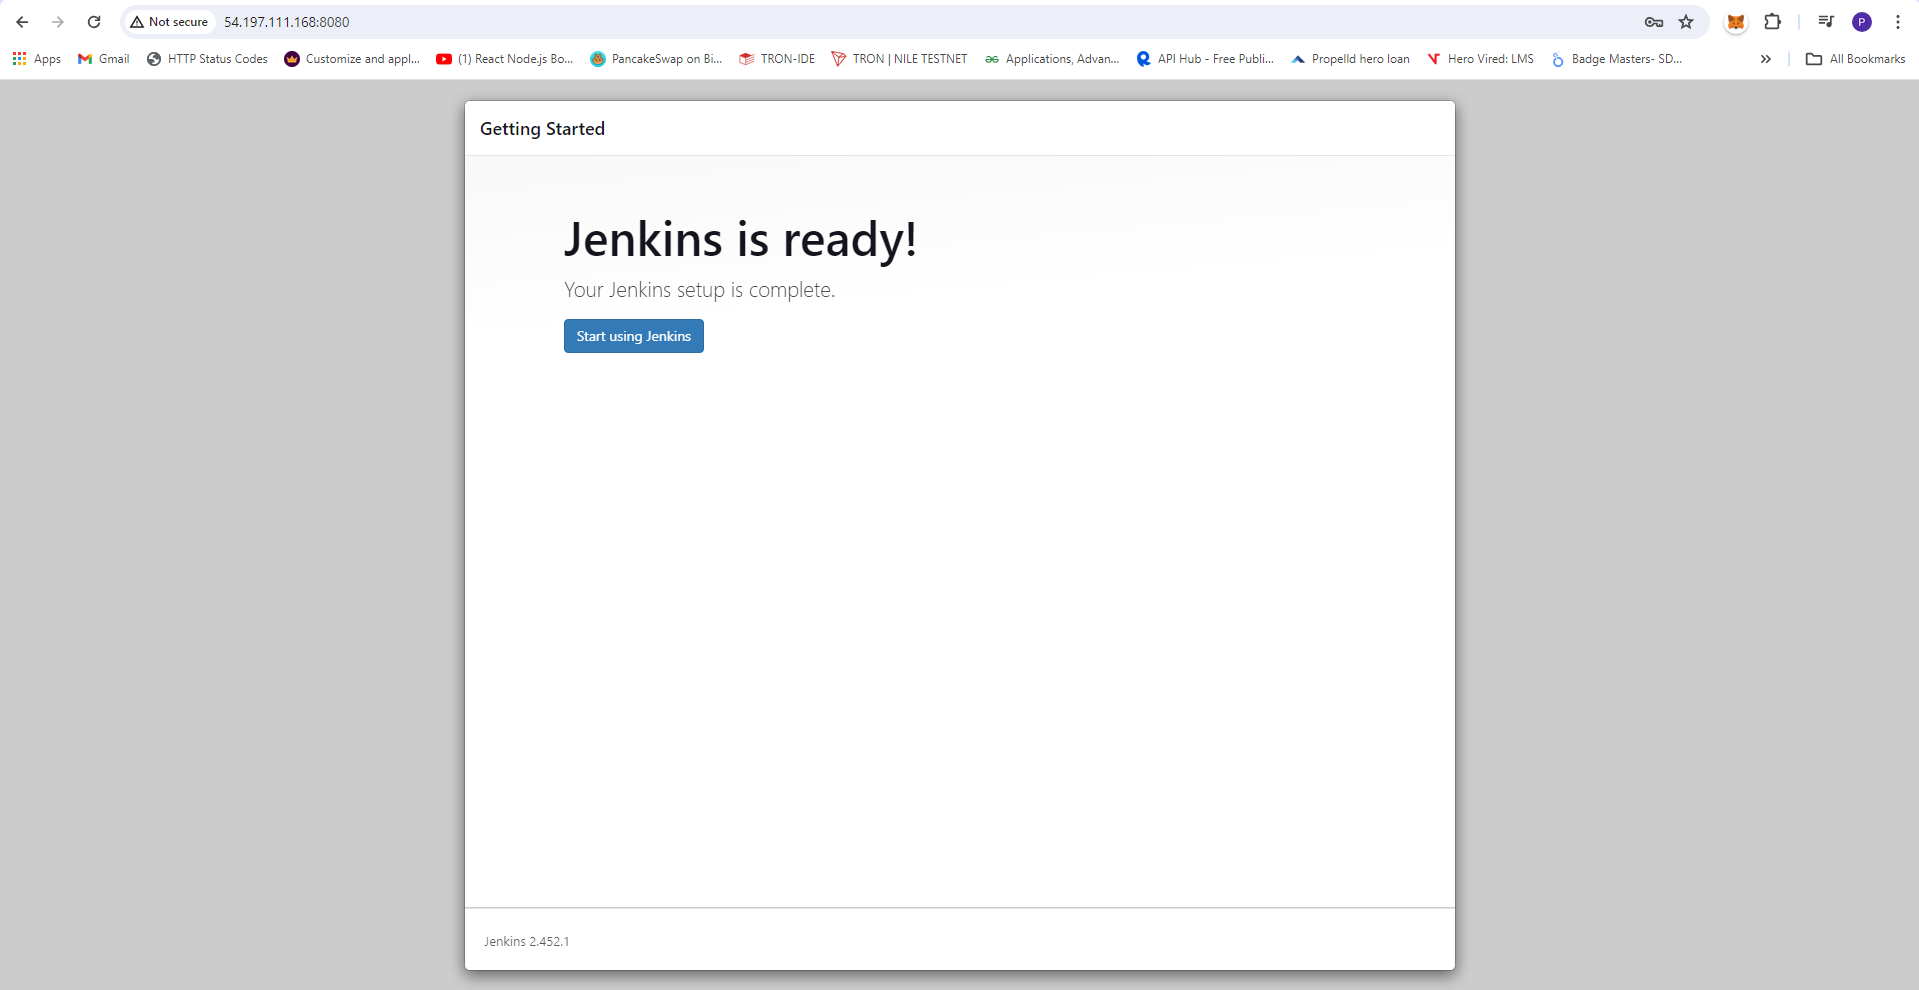
Task: Open the Apps bookmark shortcut
Action: 37,59
